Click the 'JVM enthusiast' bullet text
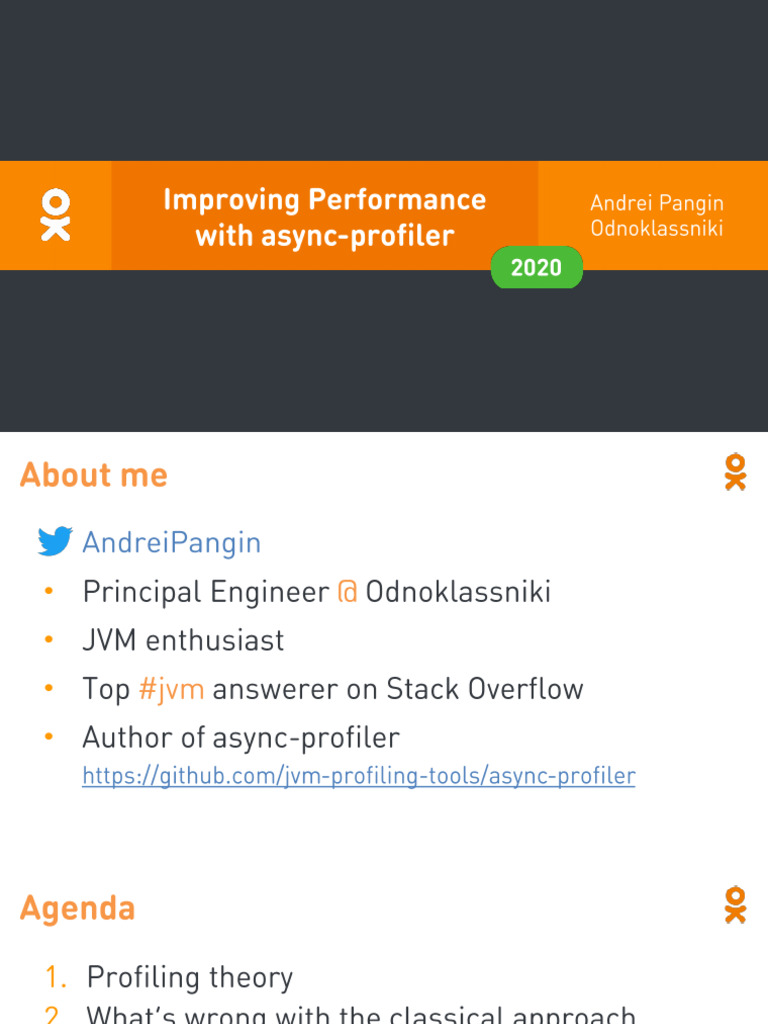The width and height of the screenshot is (768, 1024). (183, 640)
